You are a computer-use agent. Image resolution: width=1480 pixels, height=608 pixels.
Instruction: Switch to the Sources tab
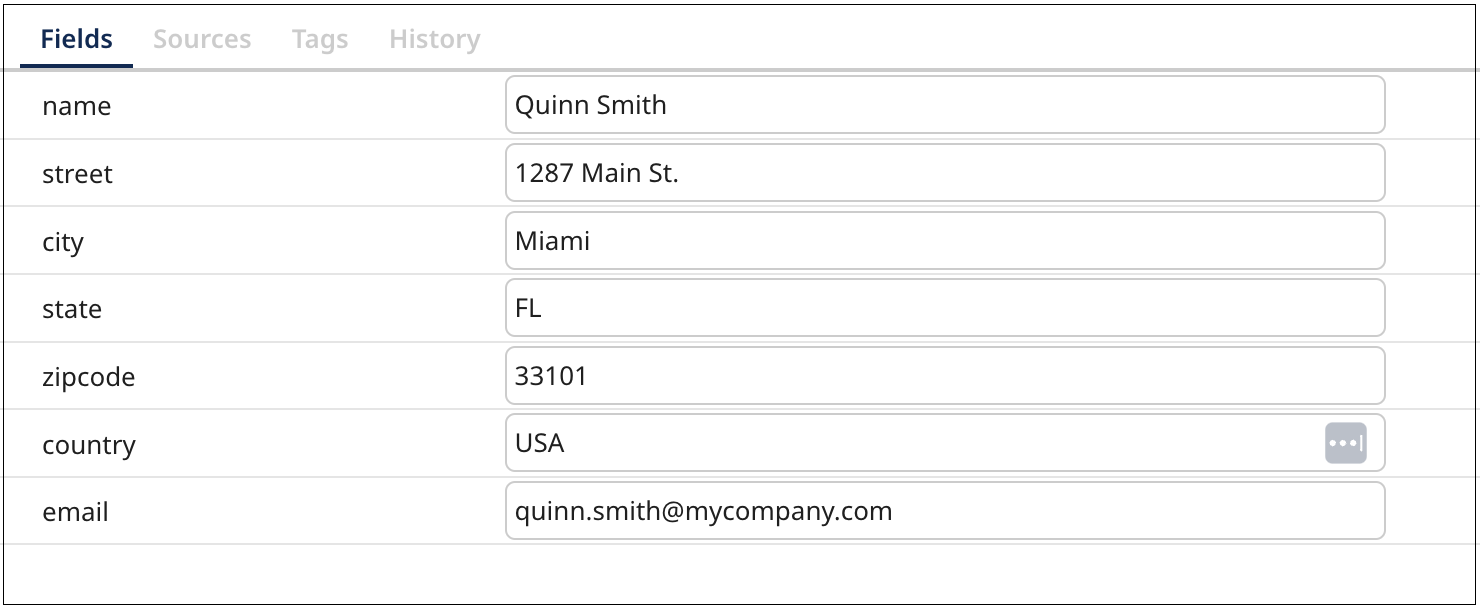pyautogui.click(x=202, y=39)
